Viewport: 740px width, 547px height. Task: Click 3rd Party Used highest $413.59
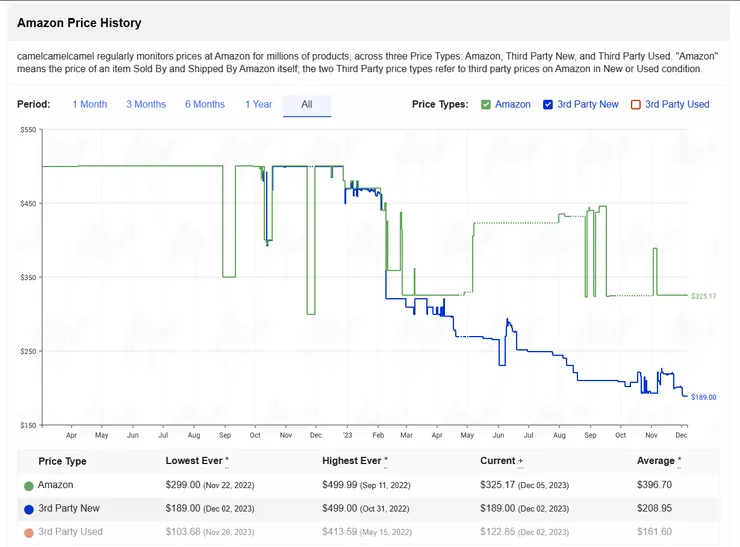click(x=340, y=532)
